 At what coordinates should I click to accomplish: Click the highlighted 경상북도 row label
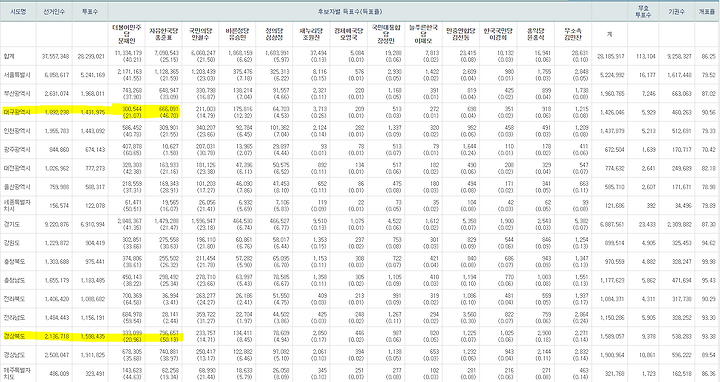14,337
